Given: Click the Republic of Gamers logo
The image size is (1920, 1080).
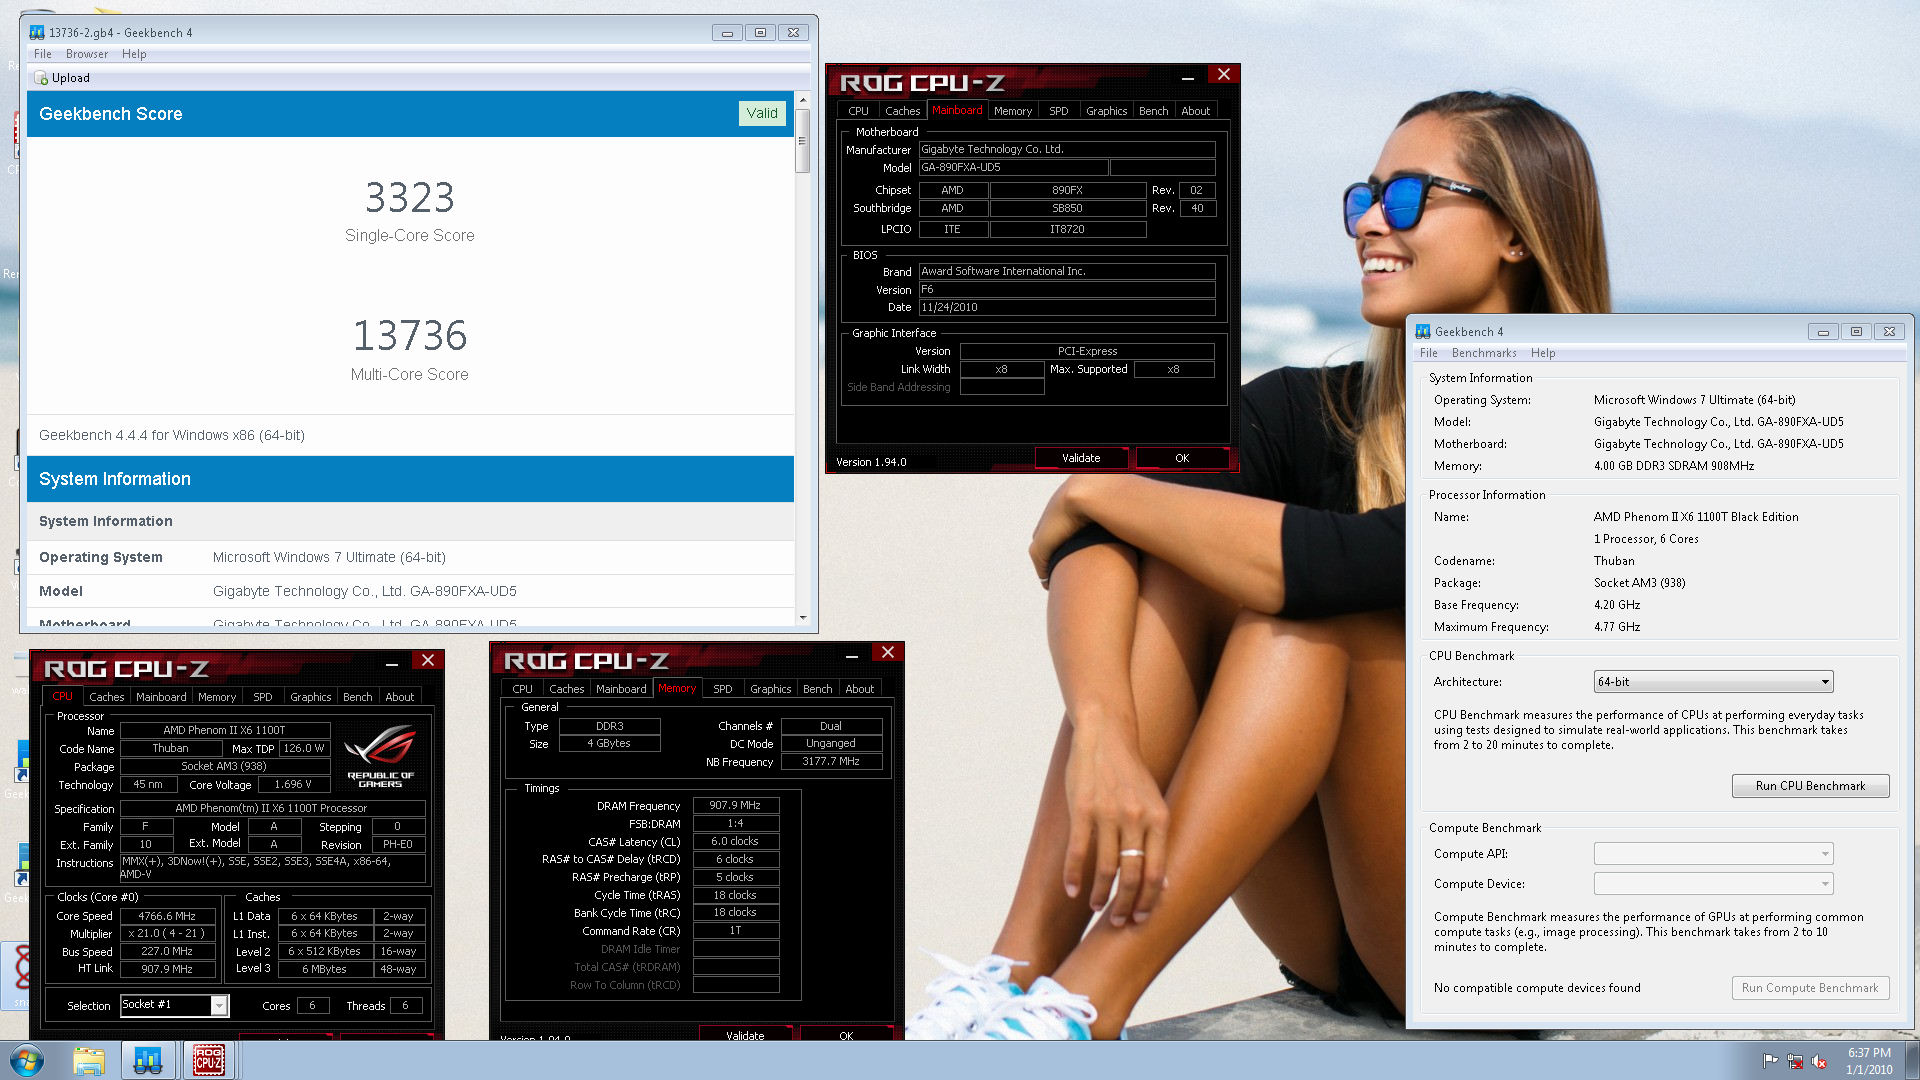Looking at the screenshot, I should pyautogui.click(x=380, y=756).
